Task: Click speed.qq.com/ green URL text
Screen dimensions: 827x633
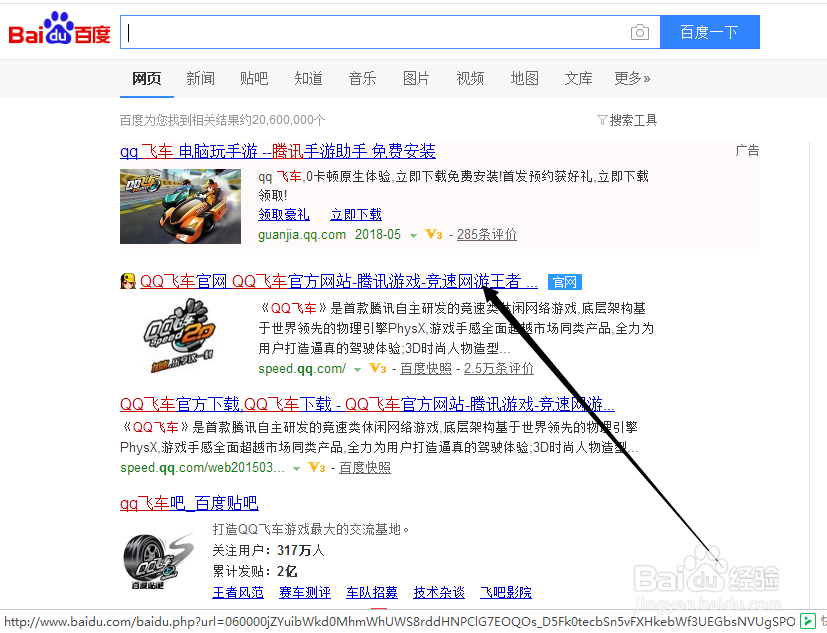Action: click(302, 368)
